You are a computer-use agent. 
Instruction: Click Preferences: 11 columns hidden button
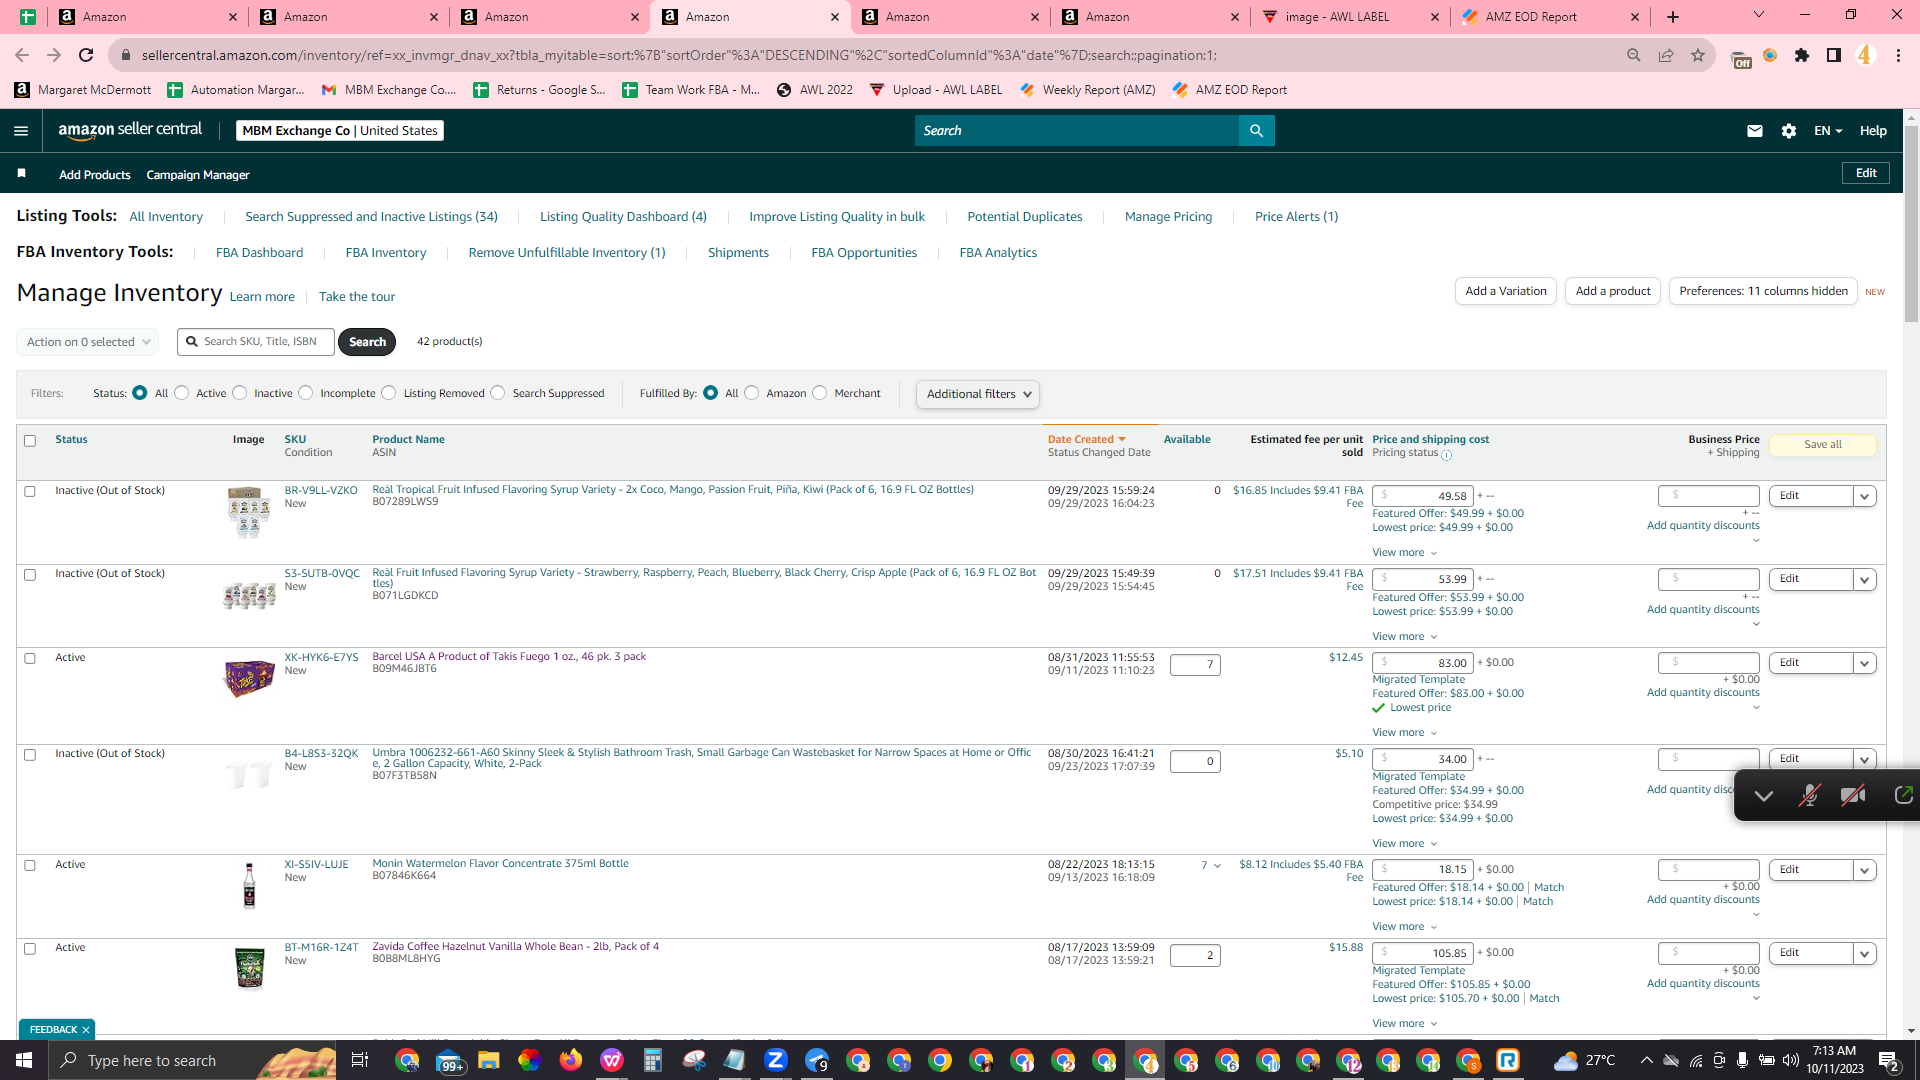[x=1763, y=291]
